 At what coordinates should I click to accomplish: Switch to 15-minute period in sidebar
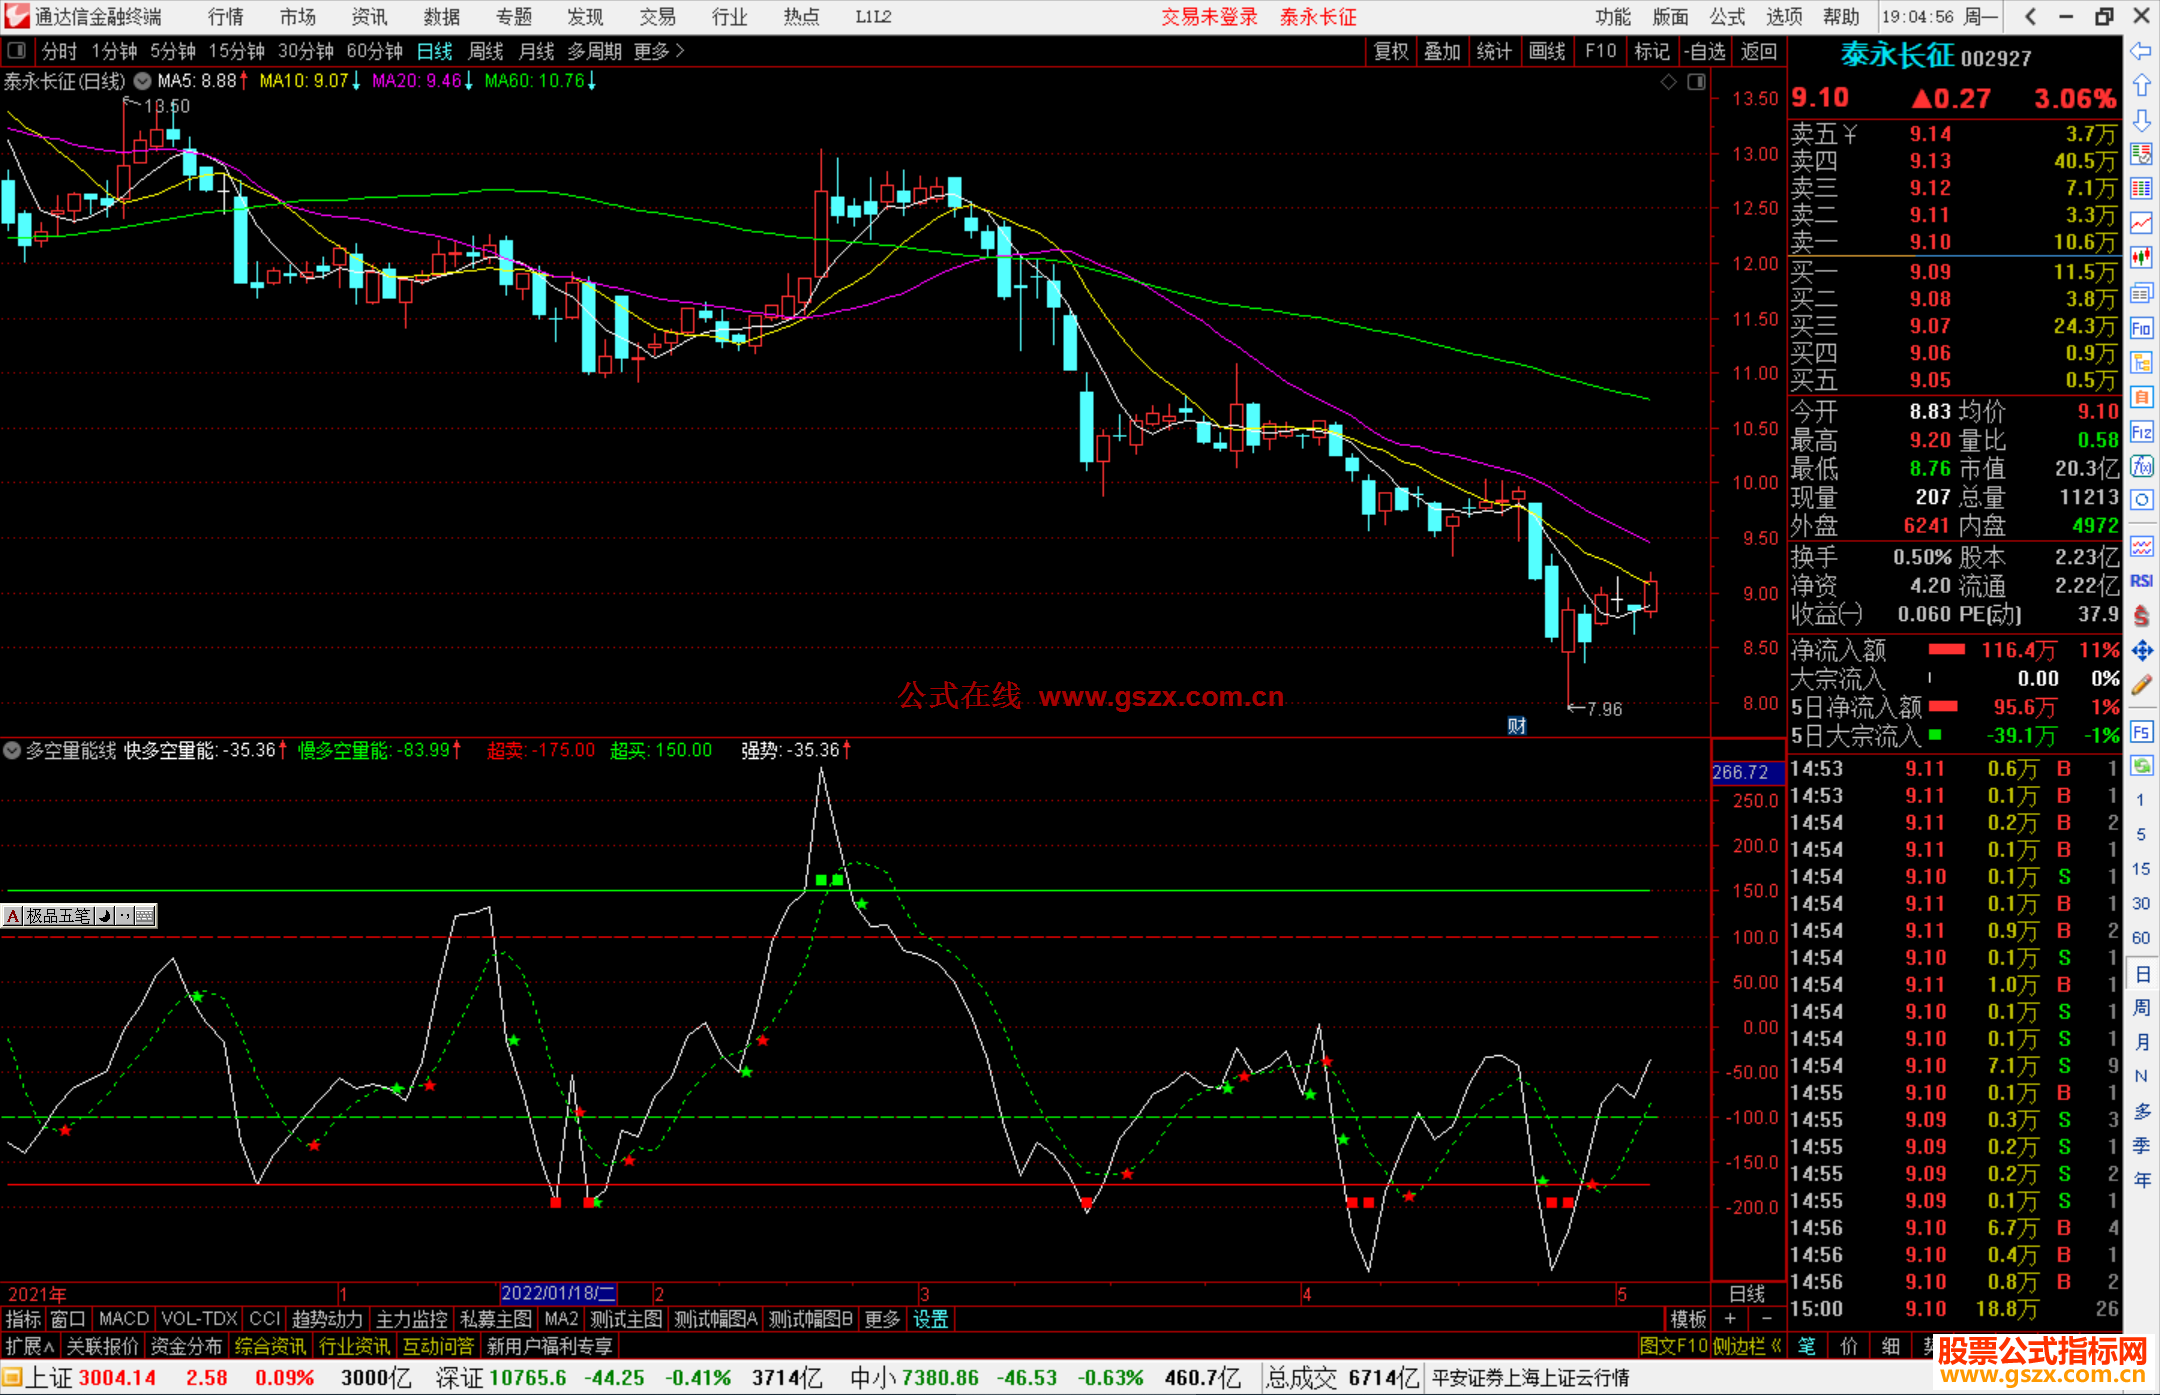tap(2140, 869)
